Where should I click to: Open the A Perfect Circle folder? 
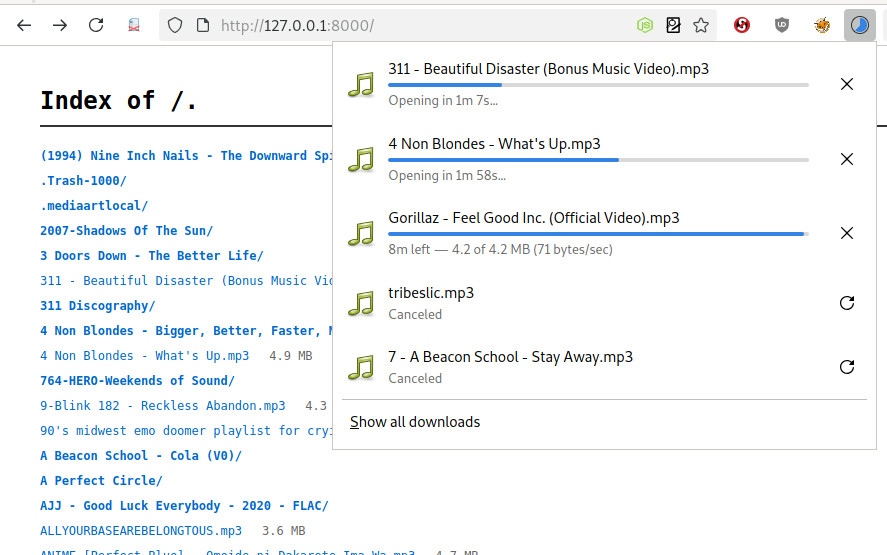pyautogui.click(x=101, y=481)
